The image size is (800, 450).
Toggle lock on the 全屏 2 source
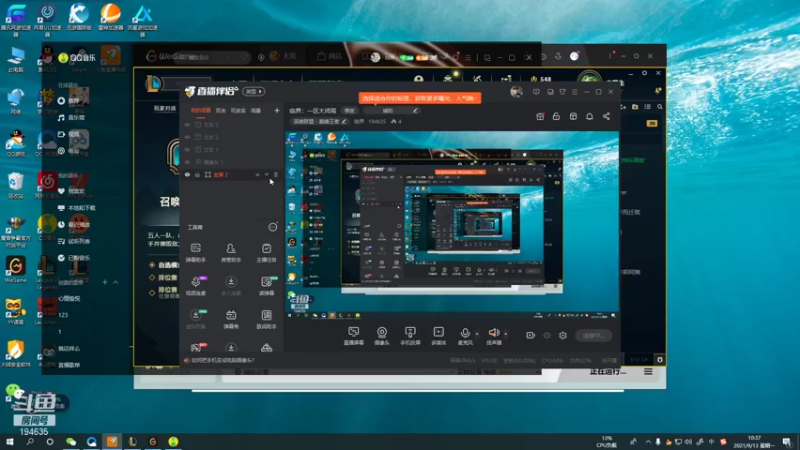tap(197, 174)
